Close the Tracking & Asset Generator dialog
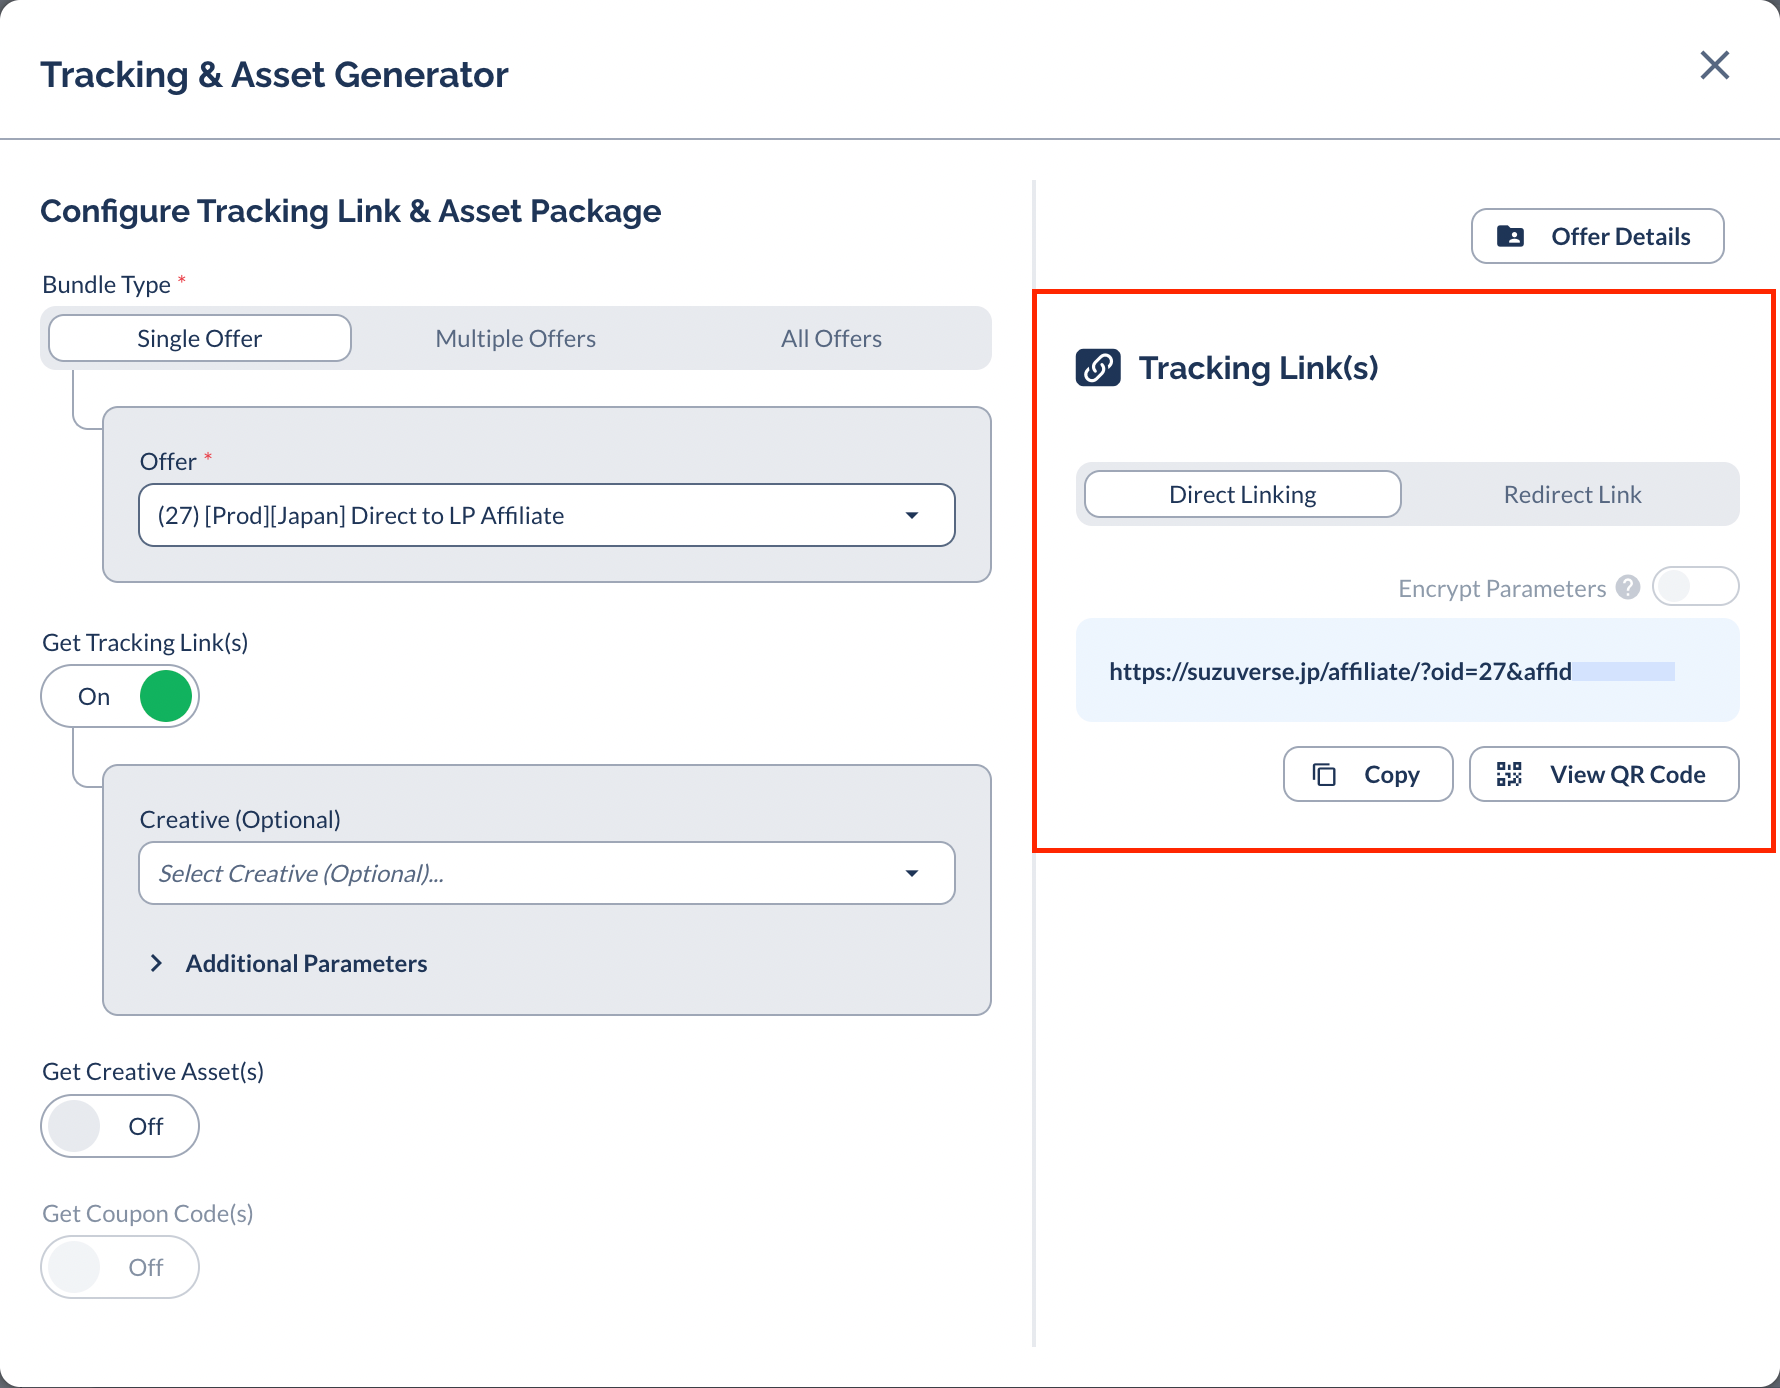 (1714, 66)
